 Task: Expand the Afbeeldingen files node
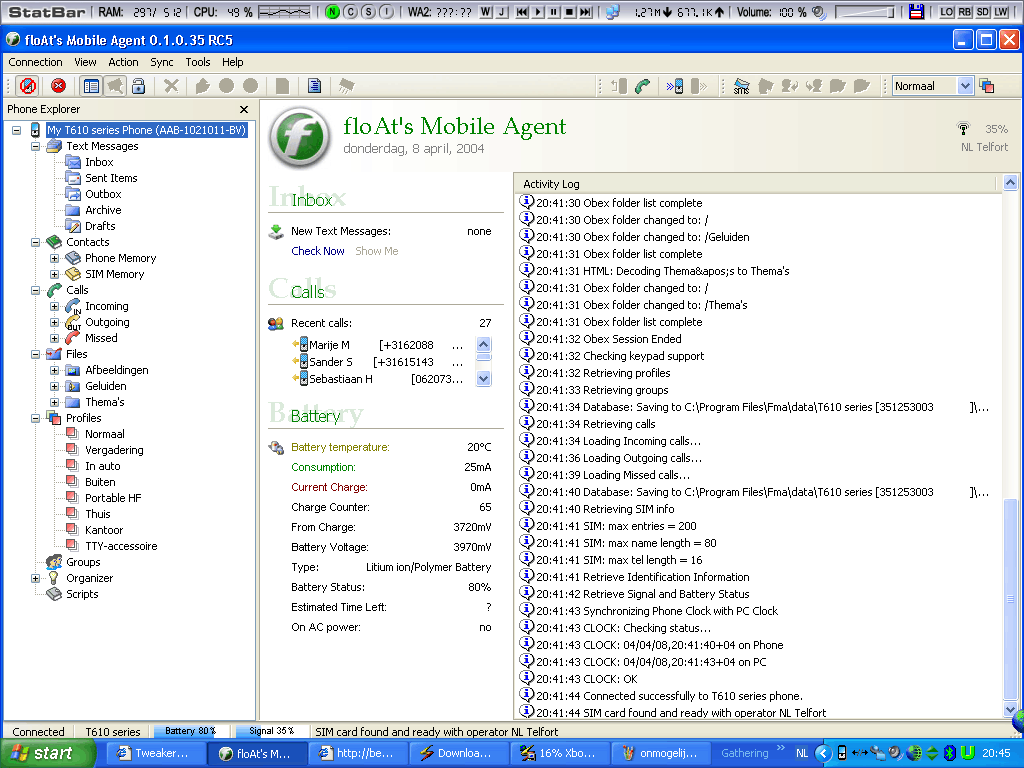[55, 370]
